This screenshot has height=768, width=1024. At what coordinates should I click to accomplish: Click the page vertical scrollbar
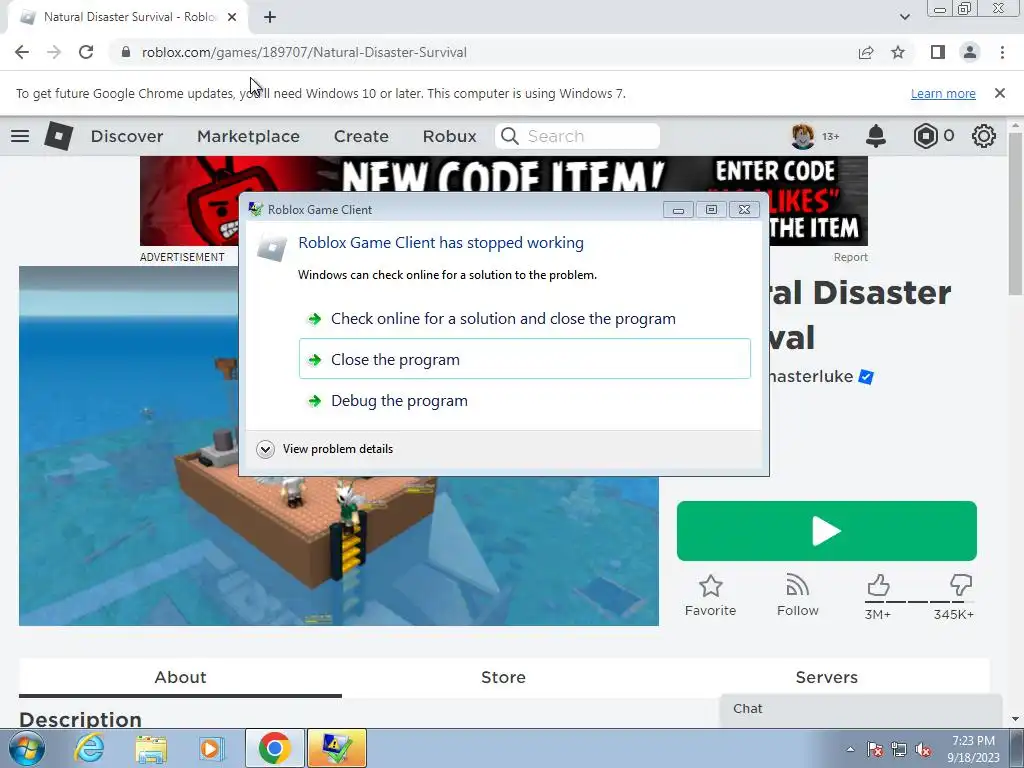[x=1015, y=212]
